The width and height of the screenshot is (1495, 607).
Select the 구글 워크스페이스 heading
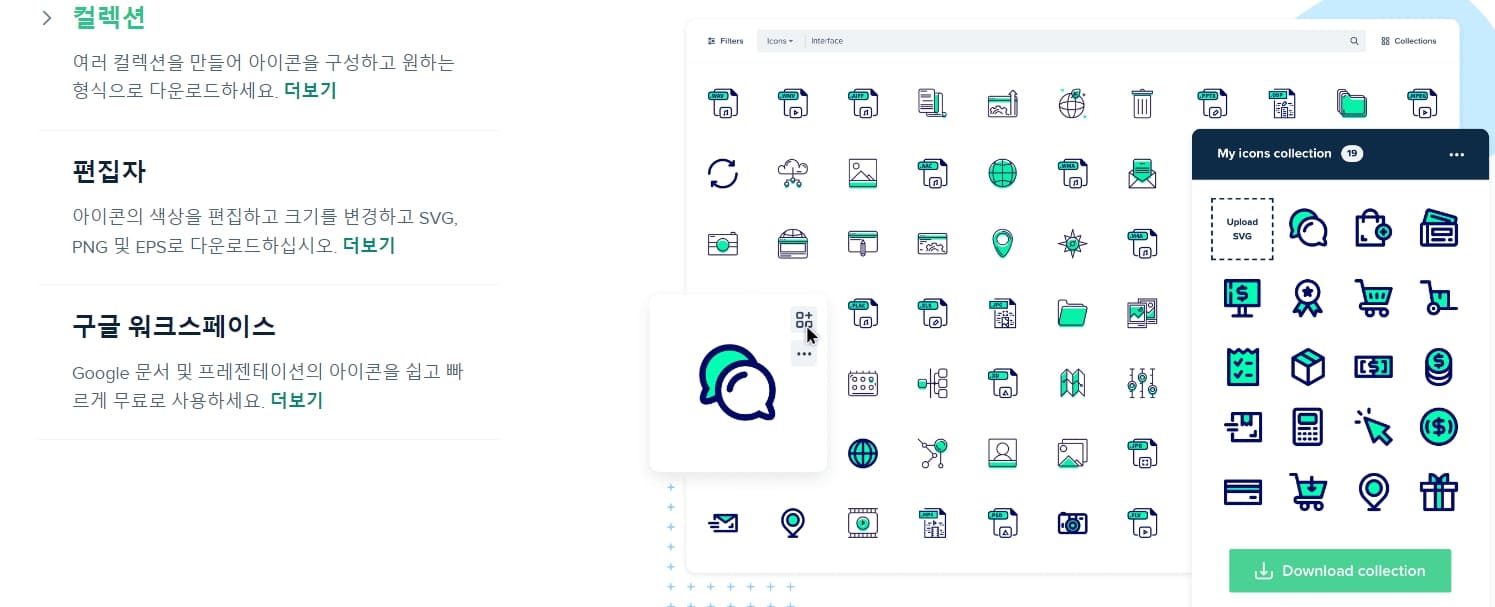pyautogui.click(x=174, y=326)
